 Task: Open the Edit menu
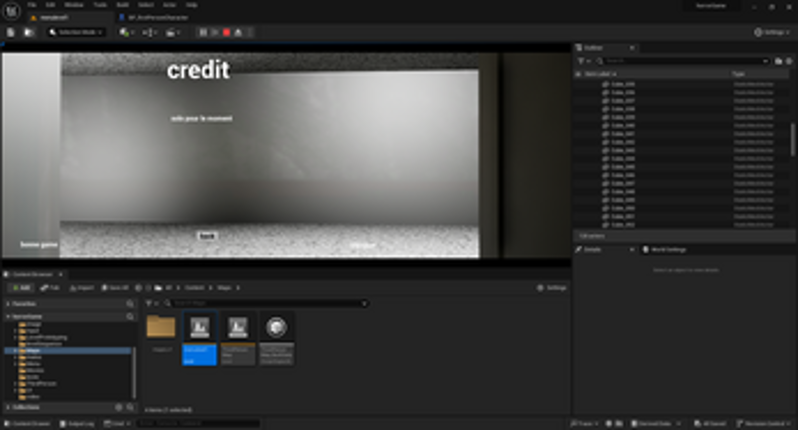[50, 5]
